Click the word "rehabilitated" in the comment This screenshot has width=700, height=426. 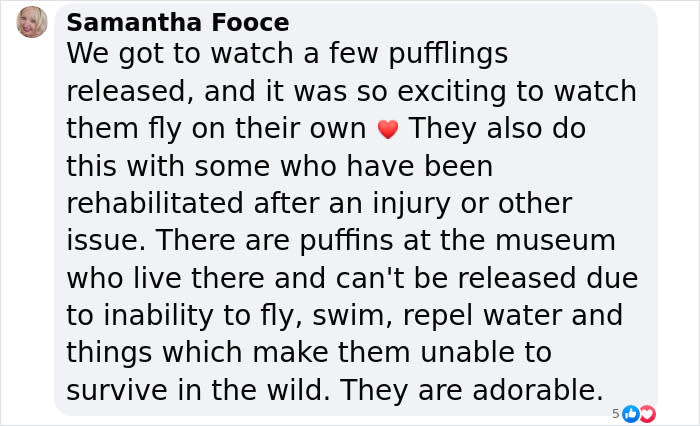155,203
